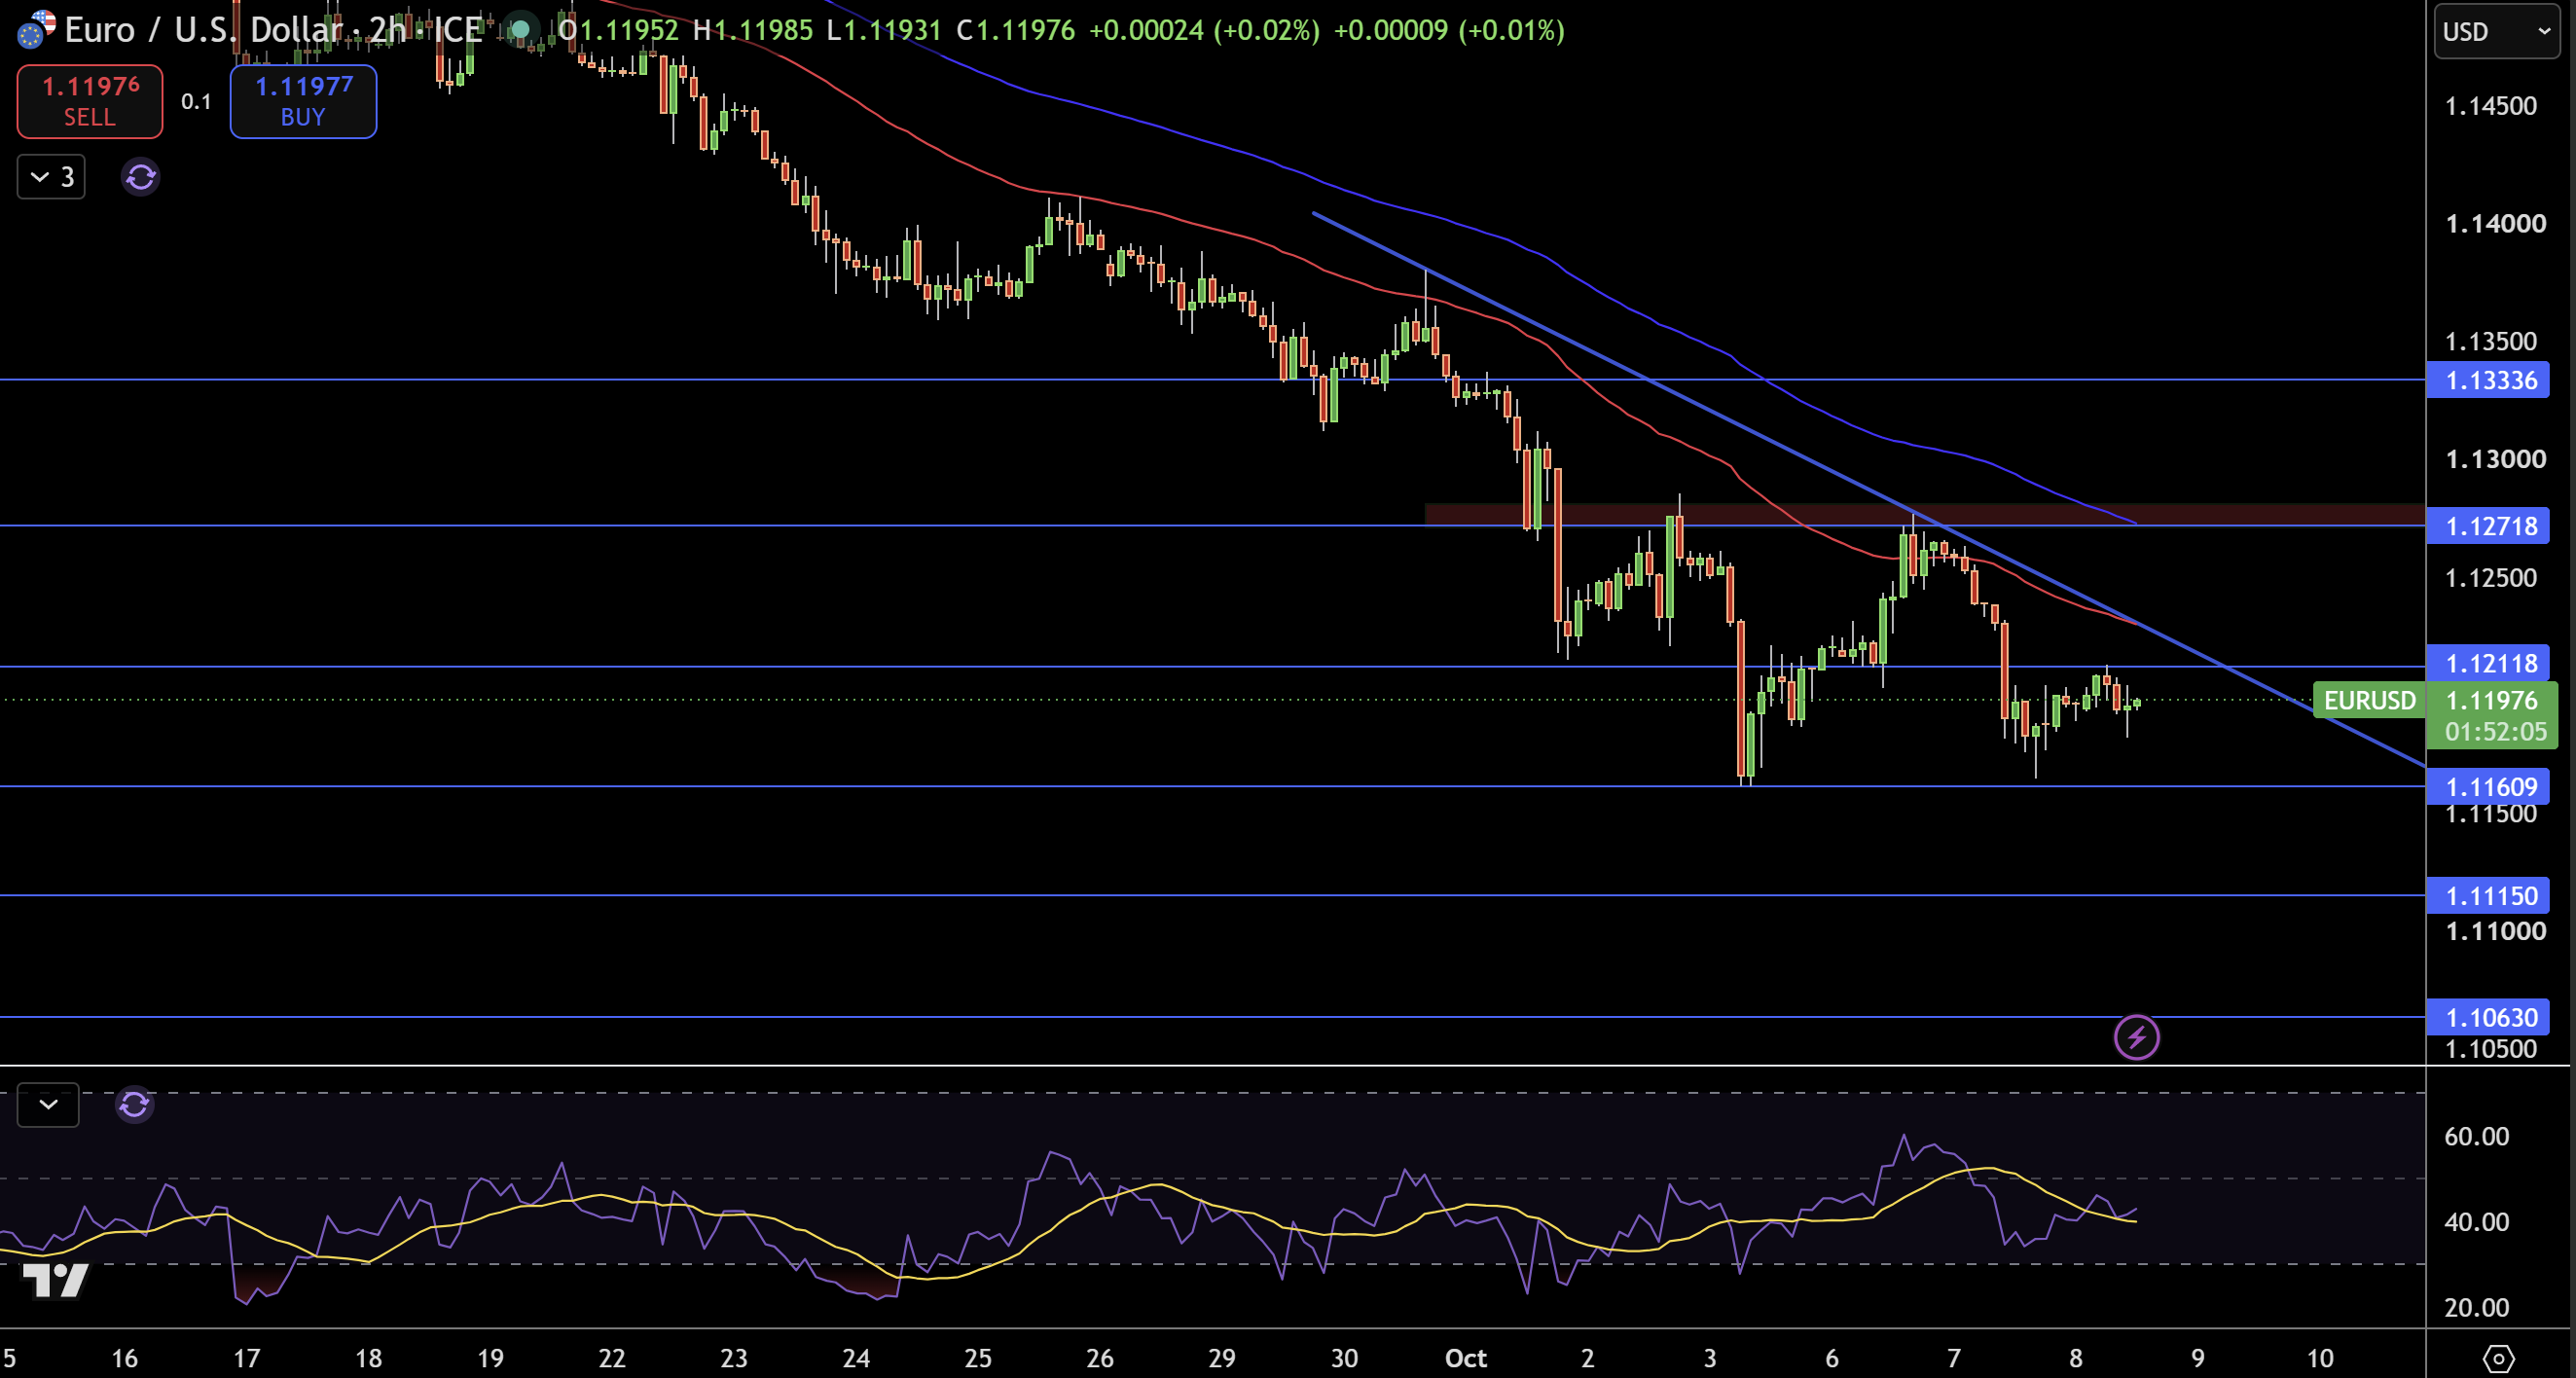
Task: Select the 1.12118 horizontal line price label
Action: coord(2488,663)
